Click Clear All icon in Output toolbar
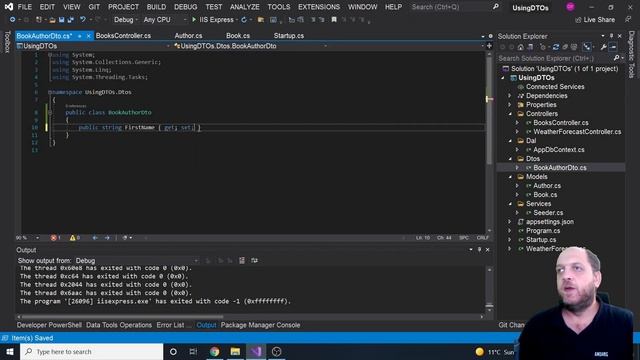 (242, 260)
